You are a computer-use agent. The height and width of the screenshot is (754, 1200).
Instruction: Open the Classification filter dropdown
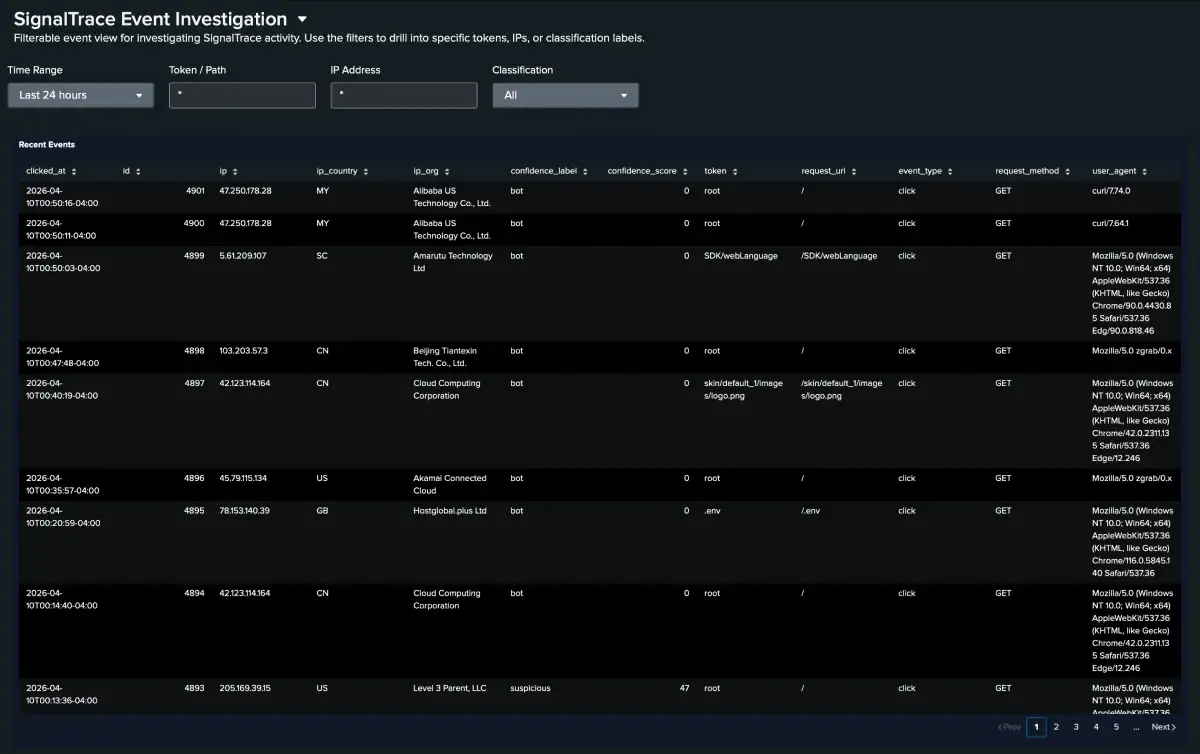click(x=566, y=95)
